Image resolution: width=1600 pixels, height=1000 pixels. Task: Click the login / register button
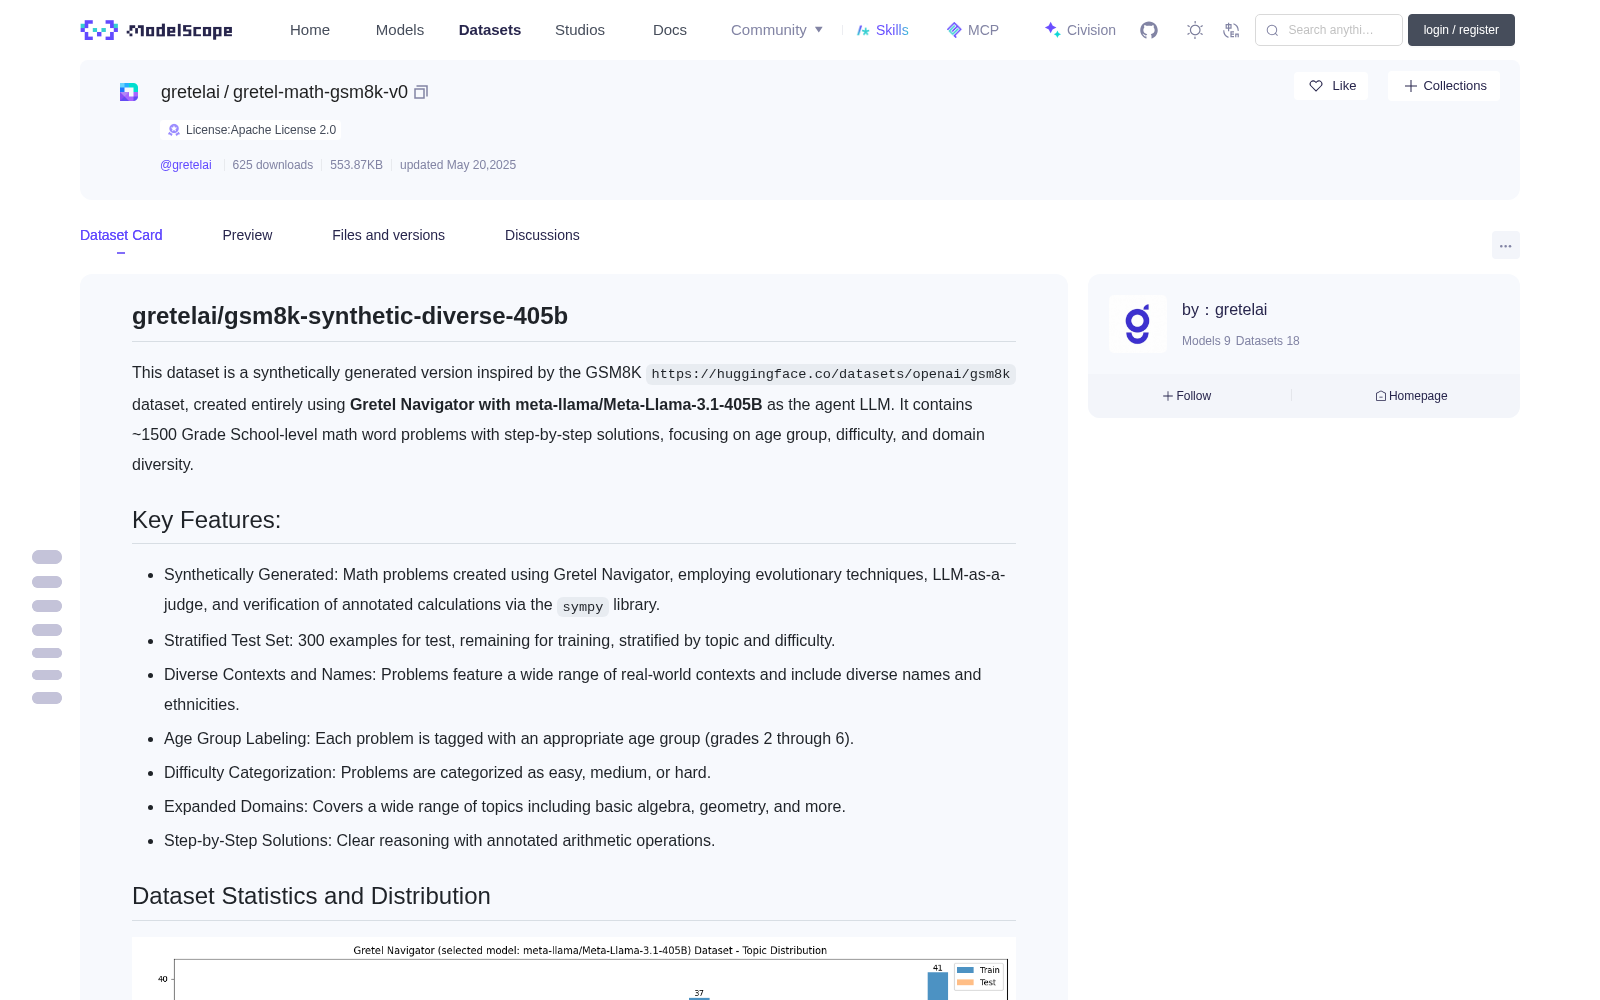(x=1461, y=30)
